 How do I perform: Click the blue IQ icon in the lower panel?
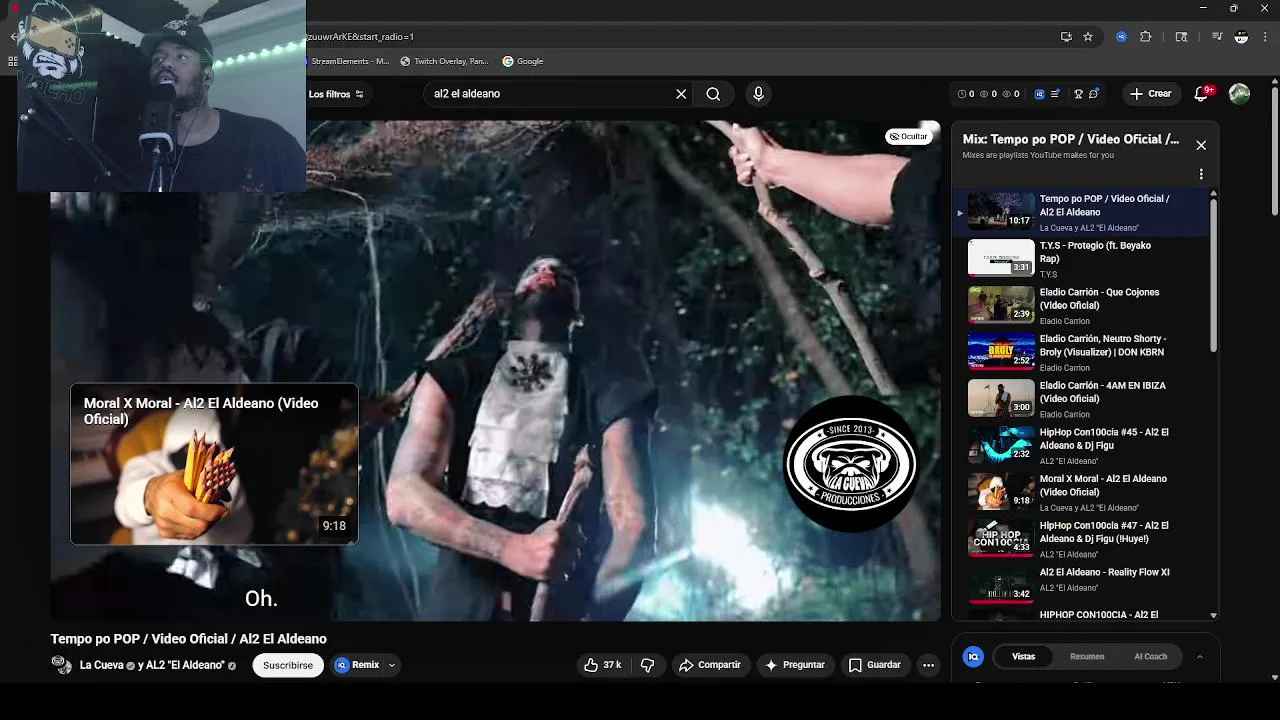[972, 657]
